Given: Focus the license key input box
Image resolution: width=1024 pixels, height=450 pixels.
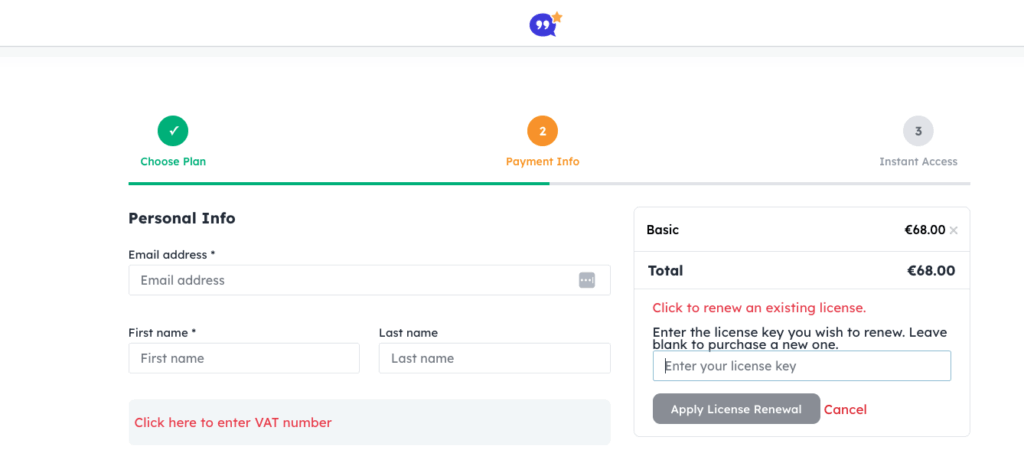Looking at the screenshot, I should click(x=802, y=366).
